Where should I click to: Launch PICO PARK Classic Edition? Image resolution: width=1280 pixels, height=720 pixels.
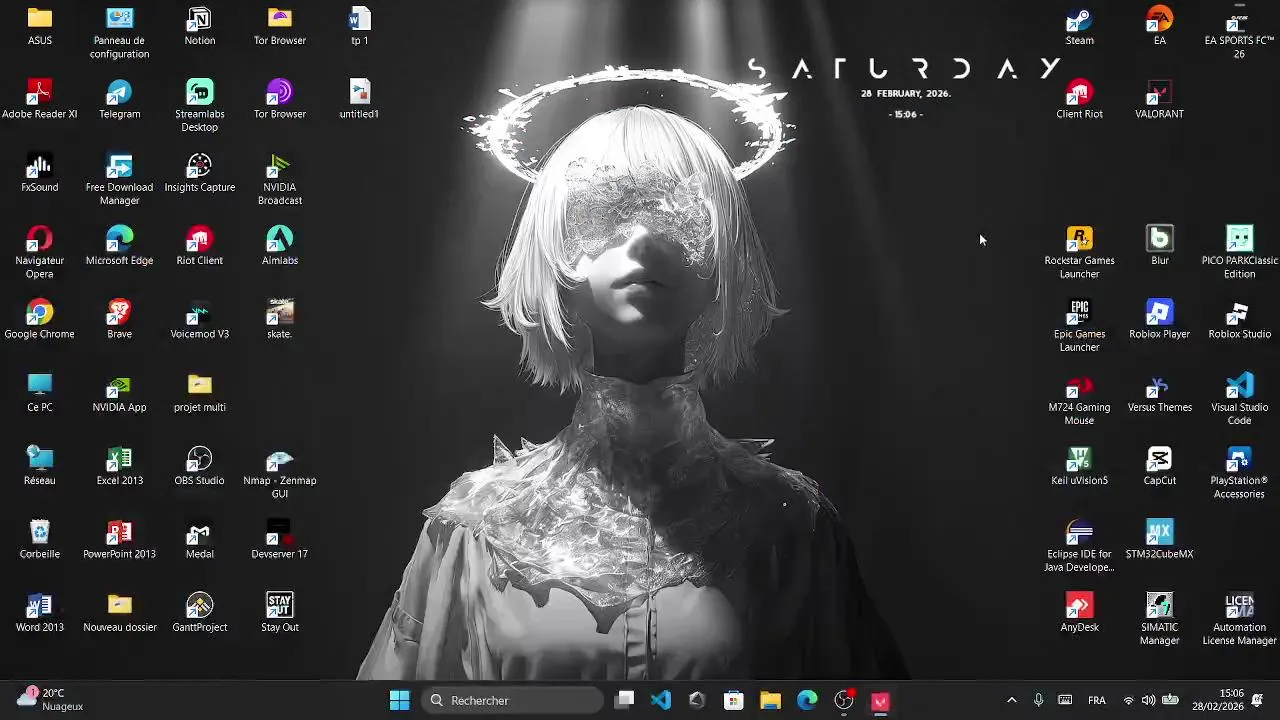pos(1239,252)
